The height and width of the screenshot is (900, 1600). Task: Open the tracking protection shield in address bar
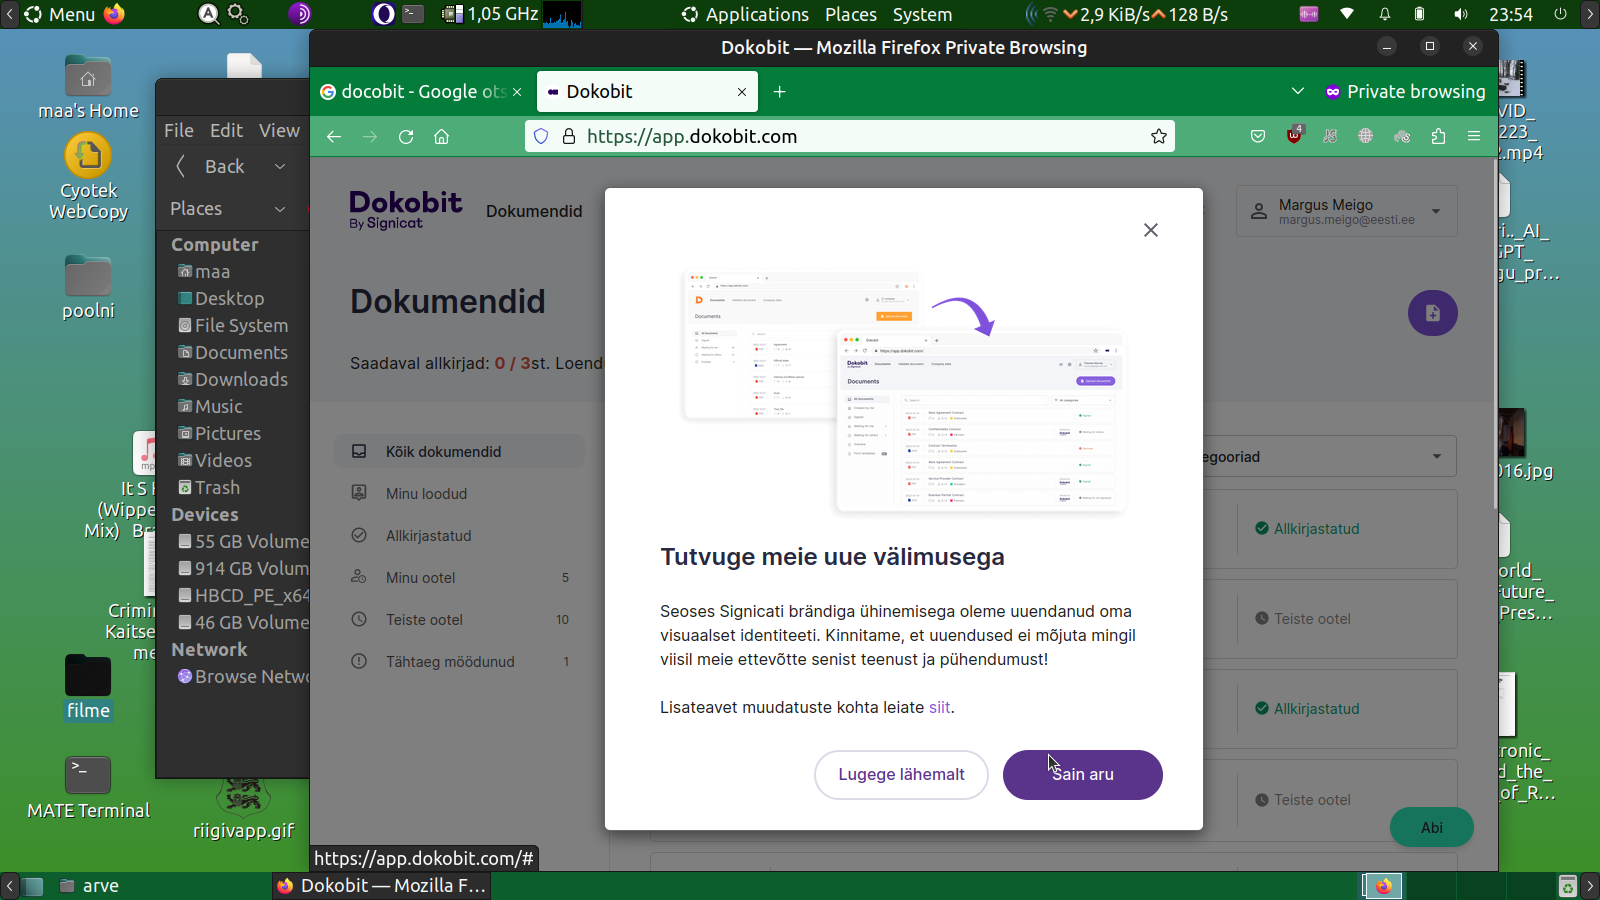point(541,137)
